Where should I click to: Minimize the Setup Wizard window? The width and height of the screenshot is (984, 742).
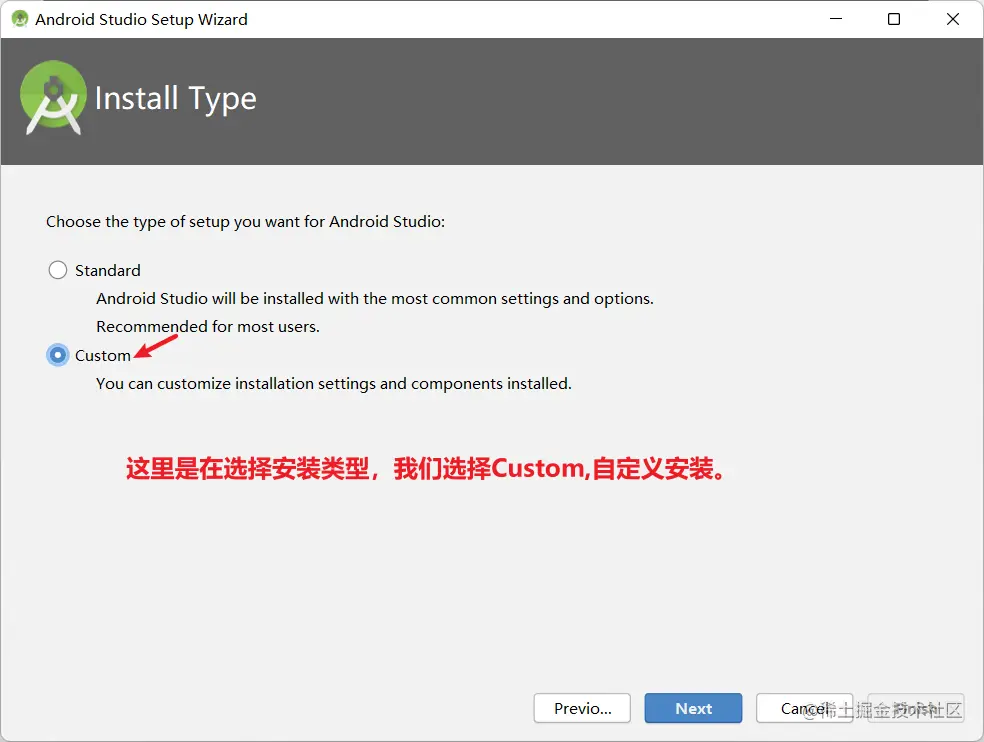(836, 19)
